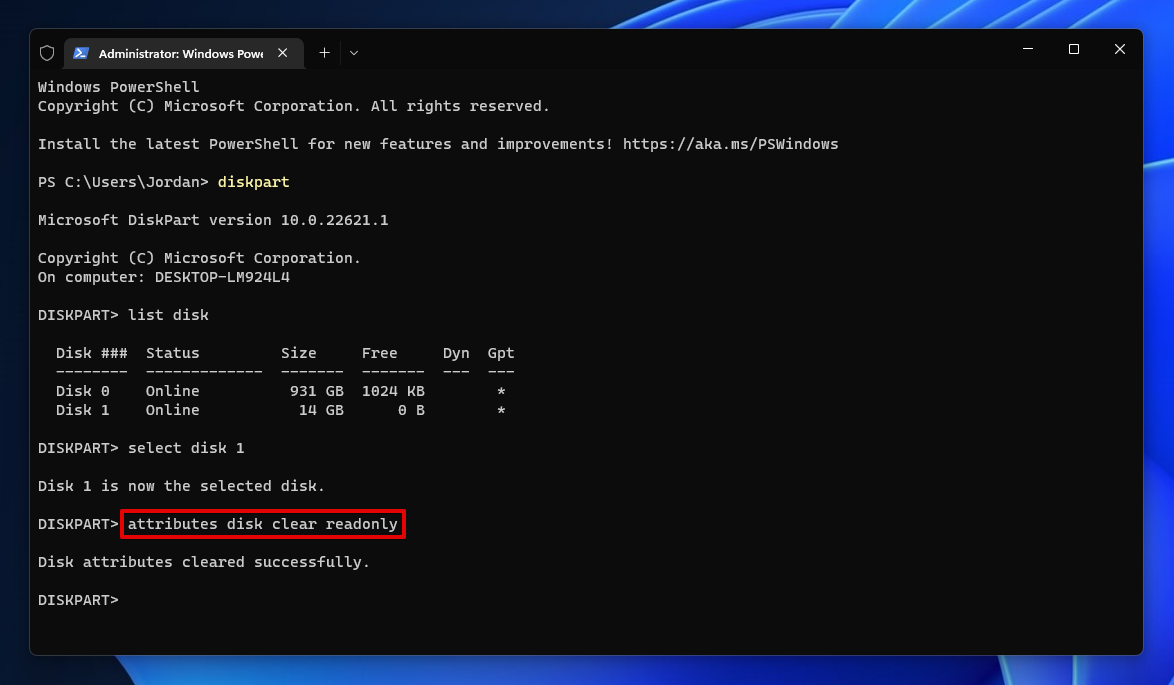Click the '1024 KB' free value
The image size is (1174, 685).
coord(393,391)
